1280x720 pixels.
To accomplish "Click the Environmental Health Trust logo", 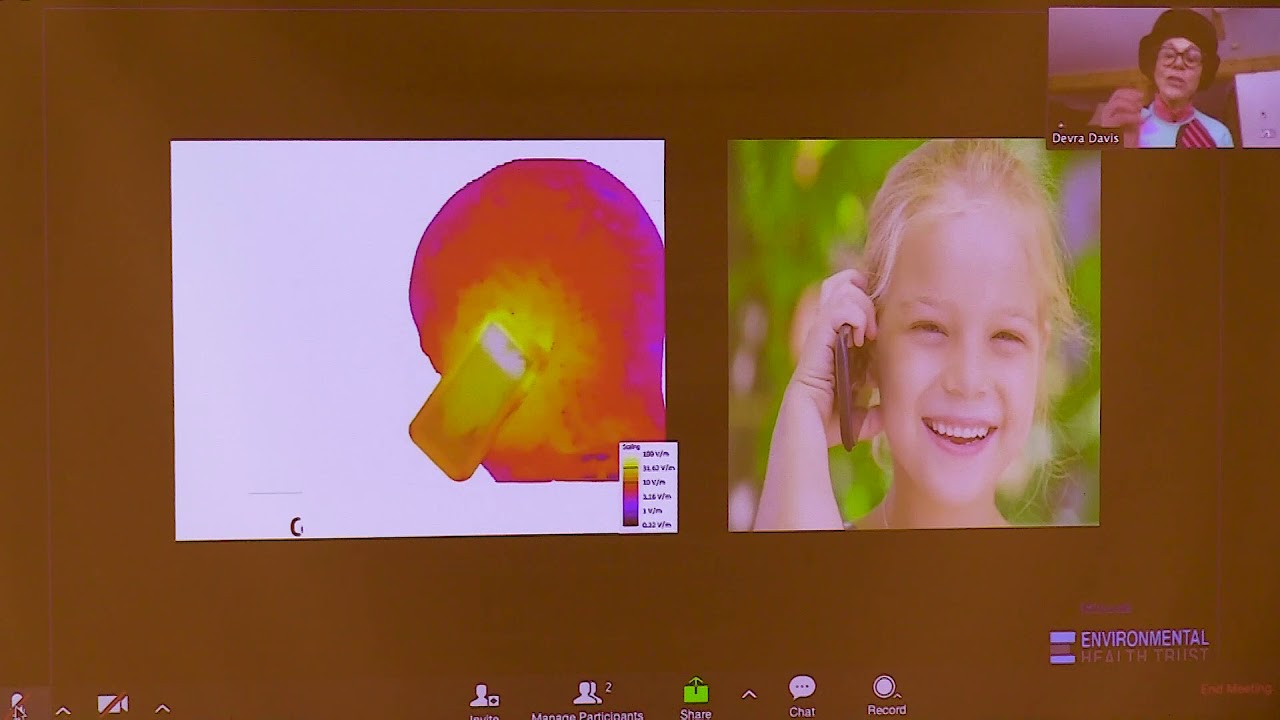I will point(1129,646).
